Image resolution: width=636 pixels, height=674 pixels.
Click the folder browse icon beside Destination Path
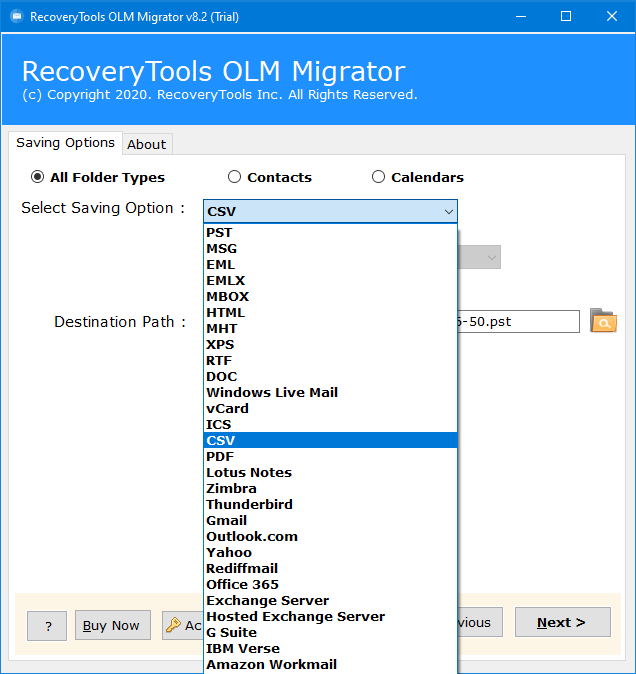click(x=603, y=321)
